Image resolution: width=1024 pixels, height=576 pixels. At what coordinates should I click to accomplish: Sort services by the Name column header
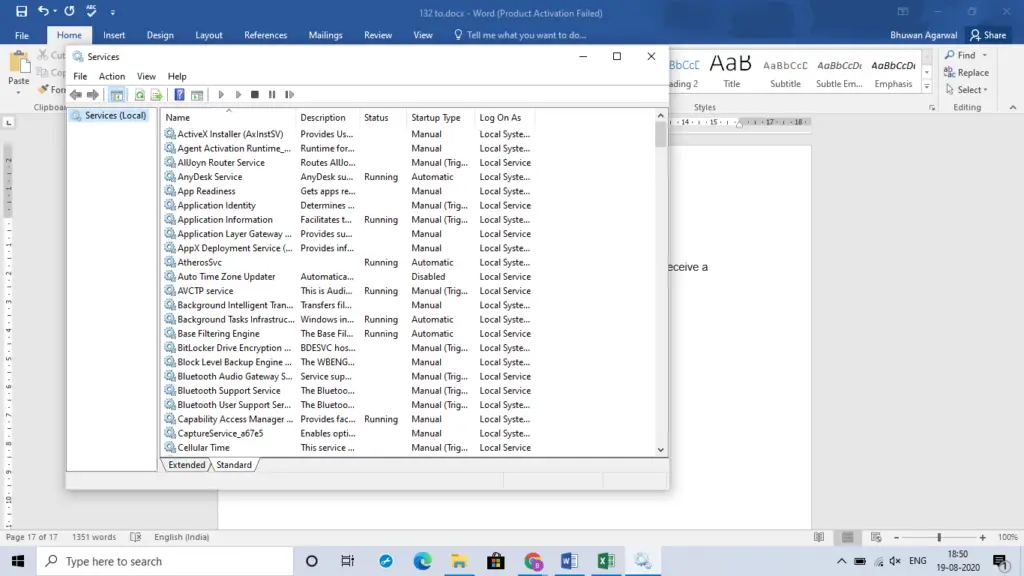pos(229,118)
